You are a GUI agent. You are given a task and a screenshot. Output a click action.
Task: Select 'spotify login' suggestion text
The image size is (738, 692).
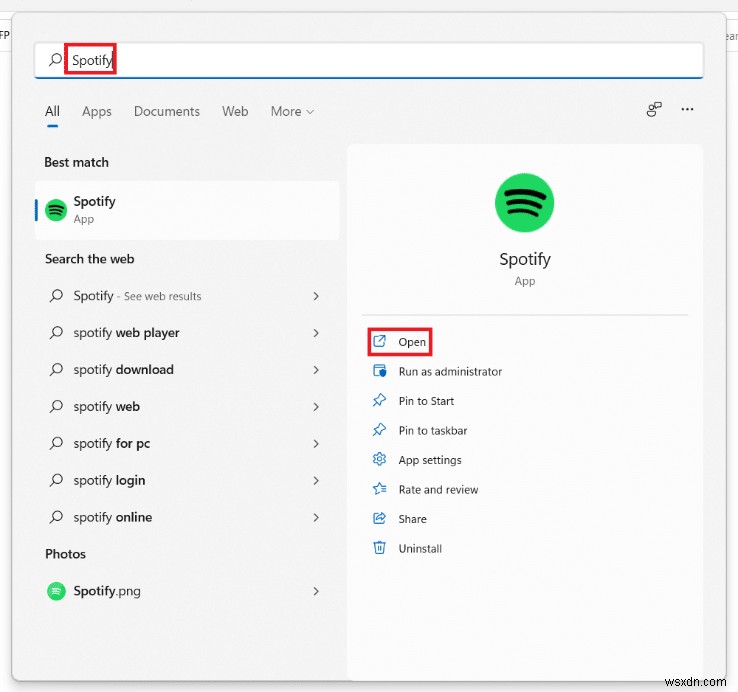109,480
